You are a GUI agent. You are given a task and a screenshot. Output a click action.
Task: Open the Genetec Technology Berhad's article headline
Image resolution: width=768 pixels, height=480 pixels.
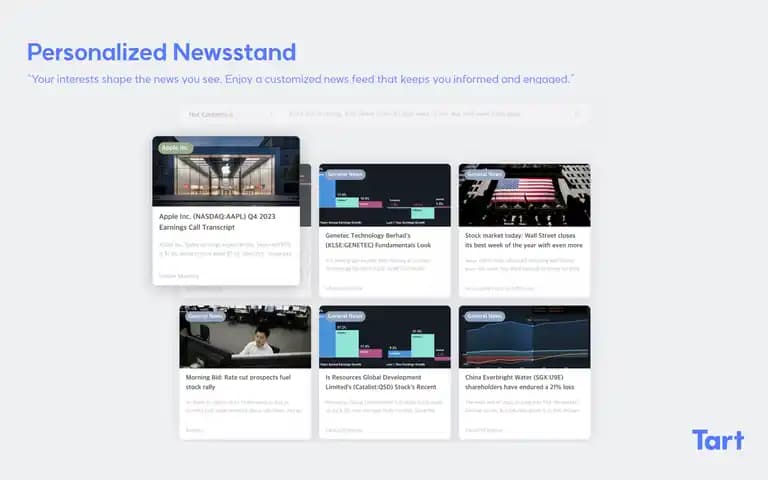[378, 240]
